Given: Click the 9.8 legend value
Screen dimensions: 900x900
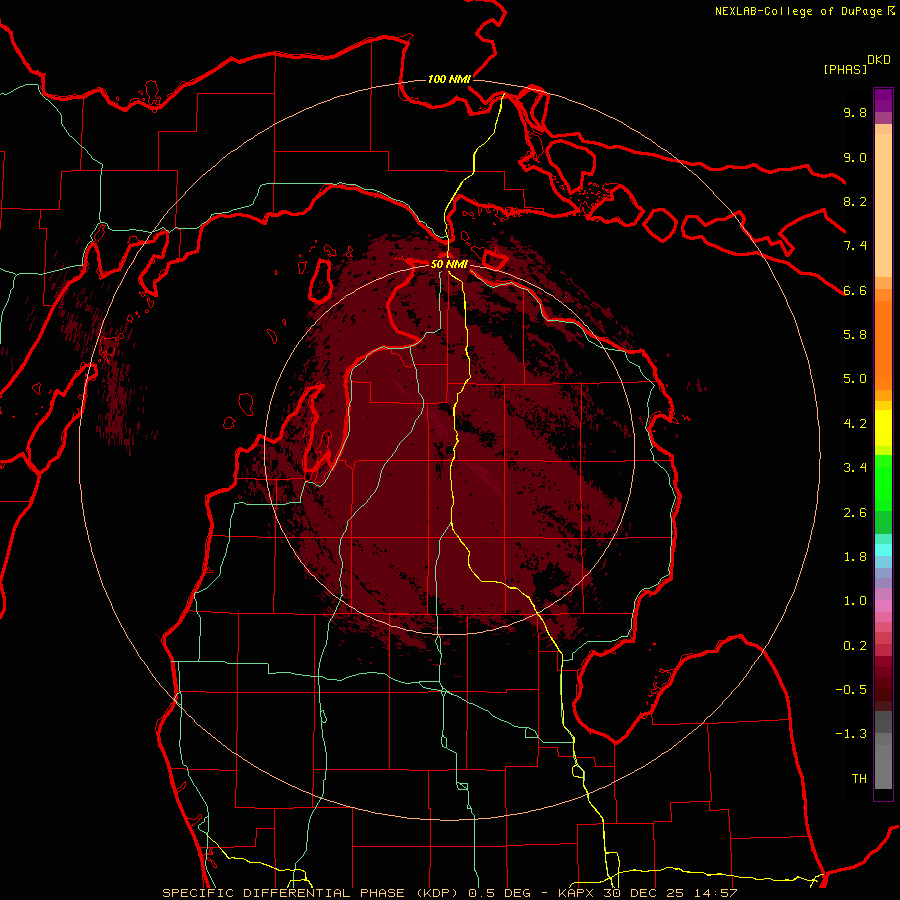Looking at the screenshot, I should [x=855, y=112].
